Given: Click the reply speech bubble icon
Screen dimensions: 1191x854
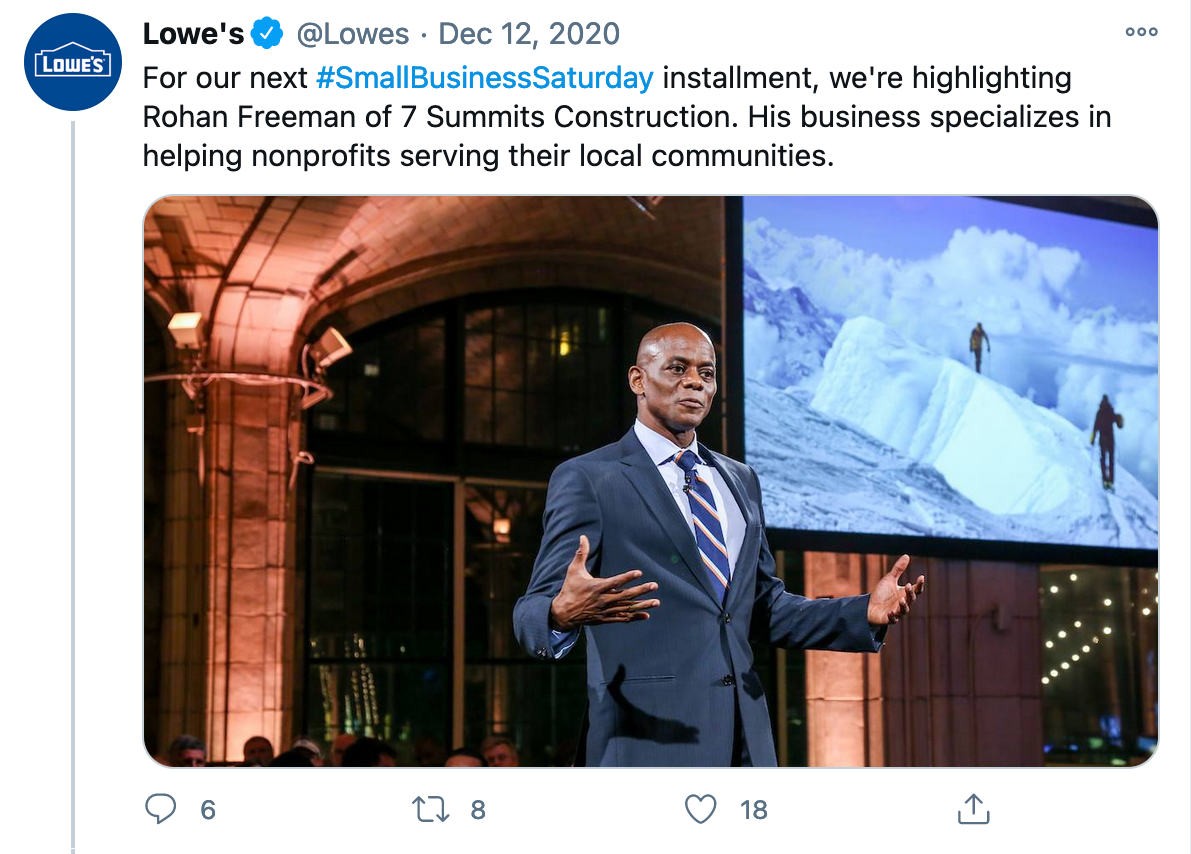Looking at the screenshot, I should point(160,808).
